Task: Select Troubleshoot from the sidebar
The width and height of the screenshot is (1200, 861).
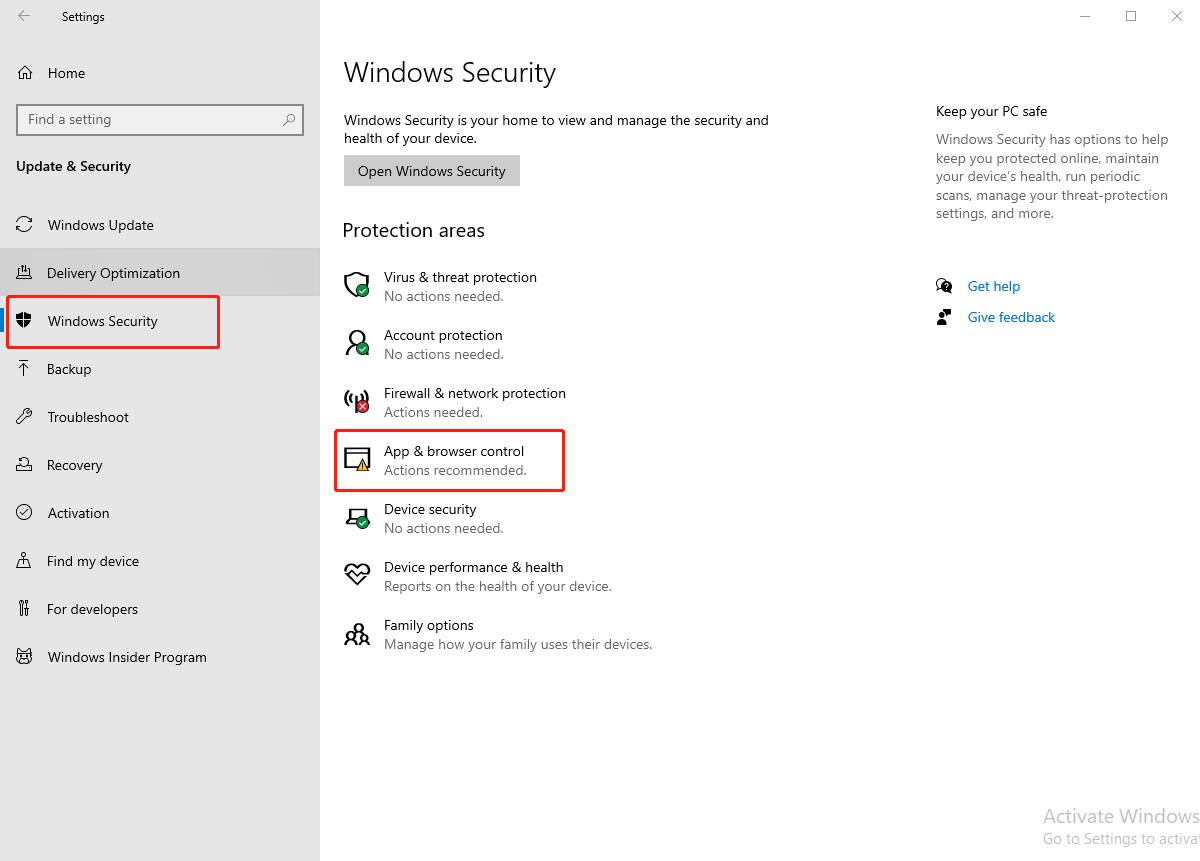Action: click(x=88, y=417)
